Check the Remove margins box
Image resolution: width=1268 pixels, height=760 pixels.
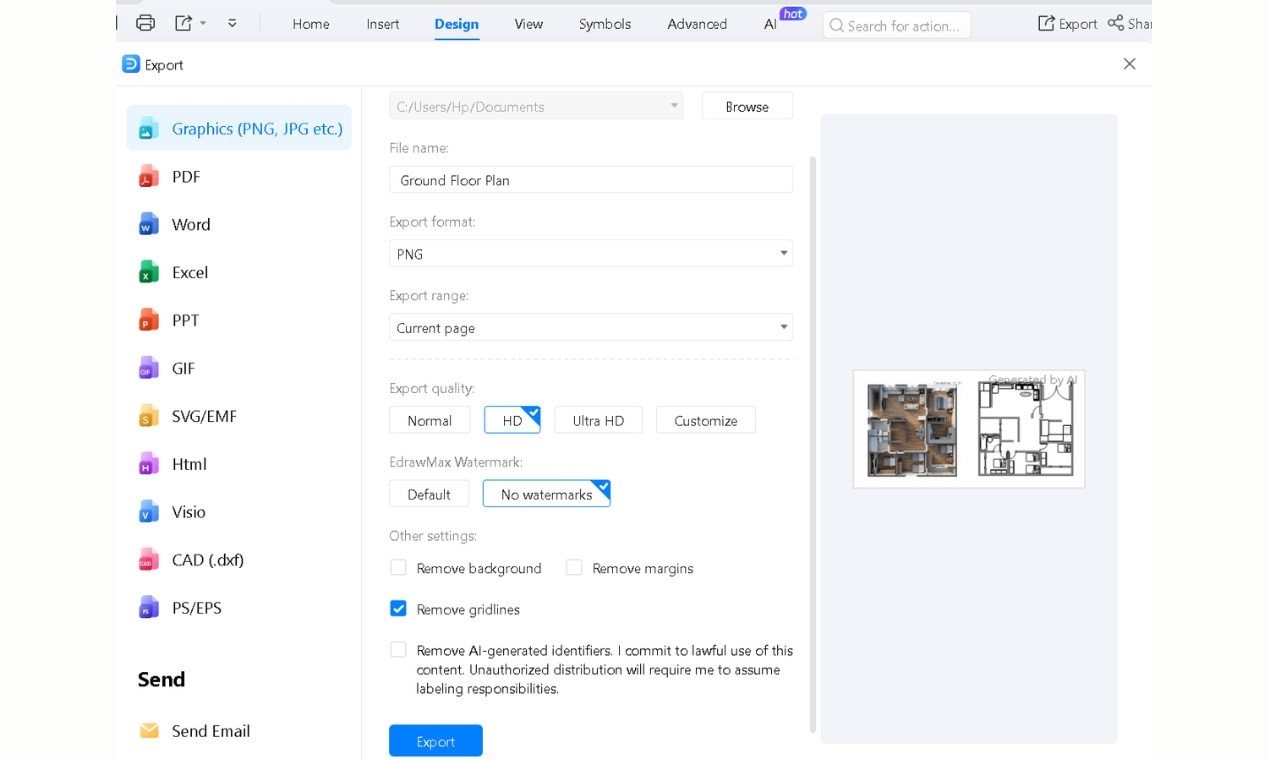[575, 567]
